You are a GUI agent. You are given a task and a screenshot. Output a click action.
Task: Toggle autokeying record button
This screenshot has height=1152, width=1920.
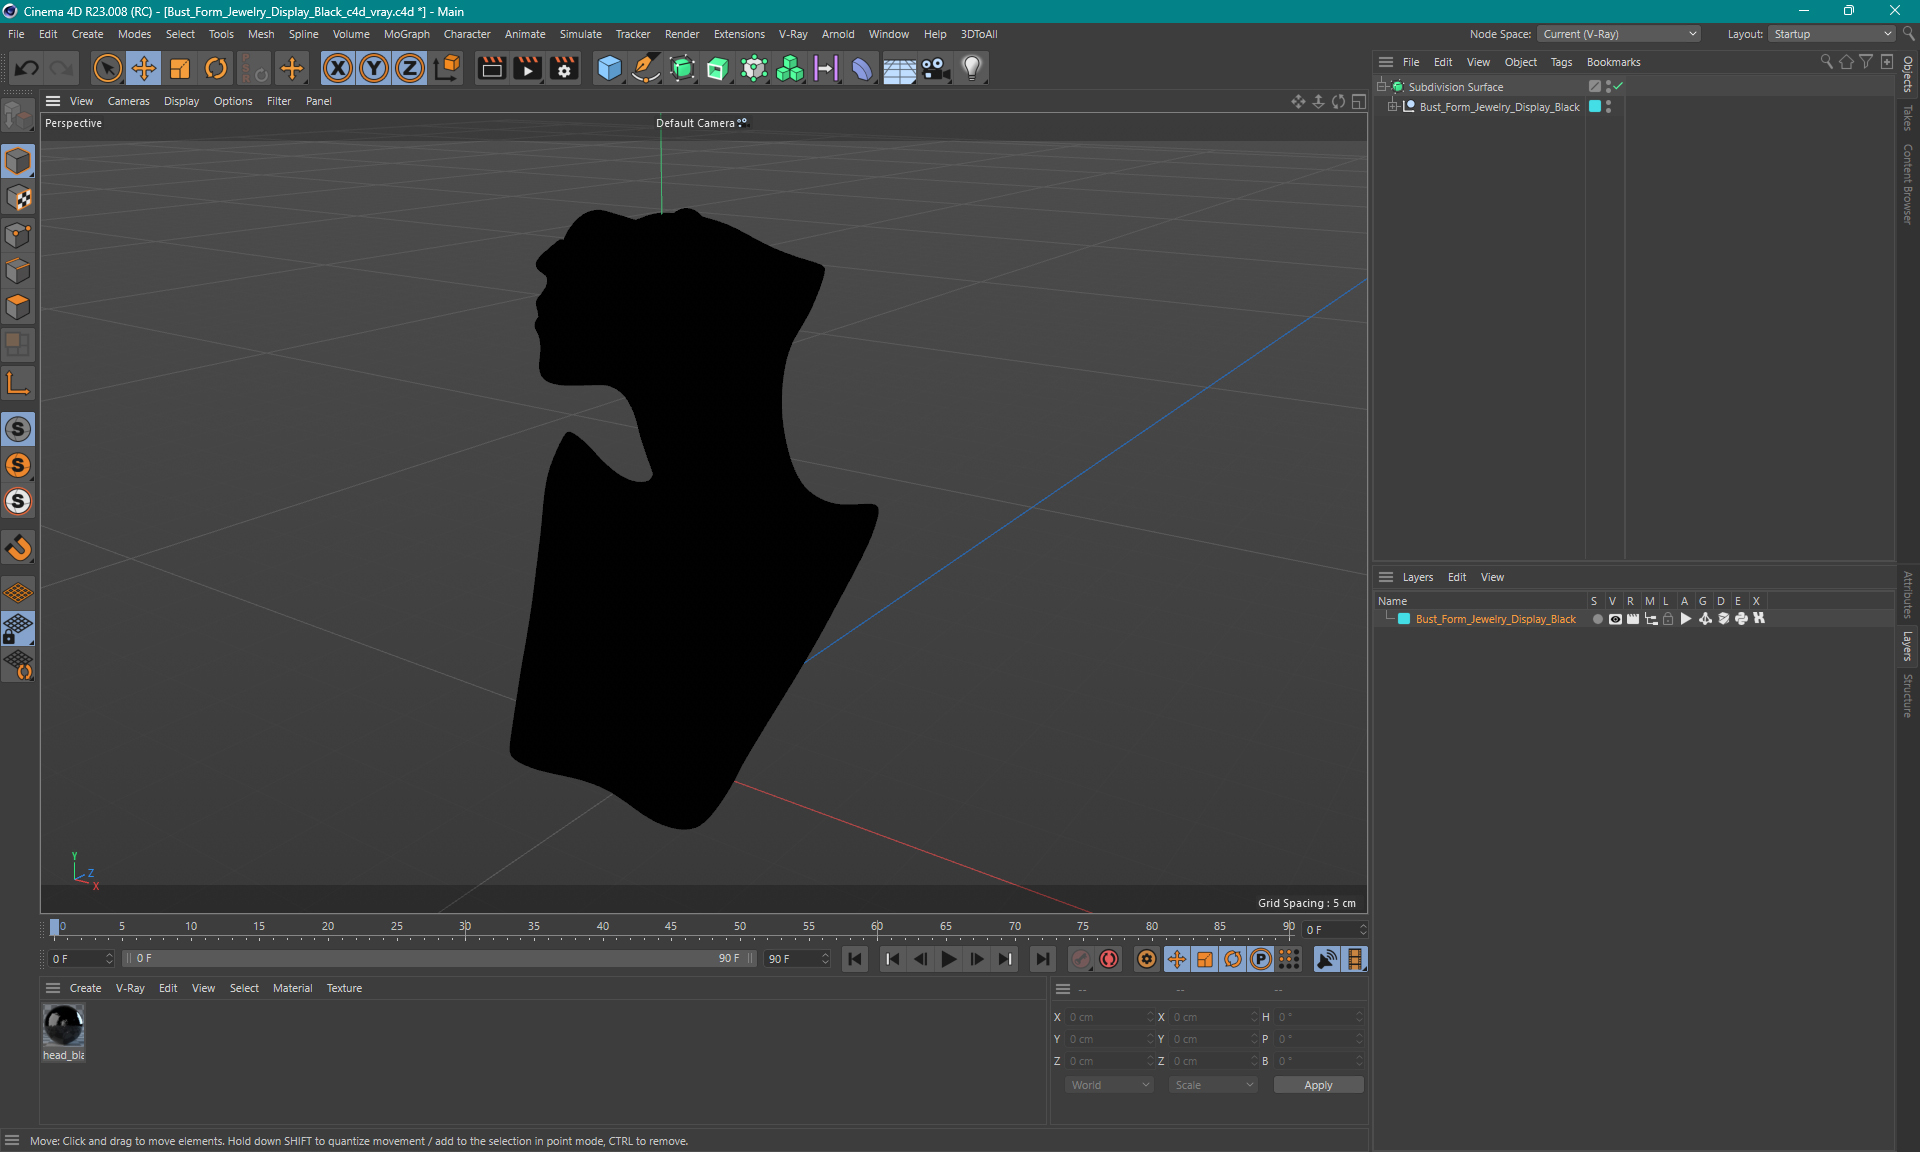[1109, 959]
